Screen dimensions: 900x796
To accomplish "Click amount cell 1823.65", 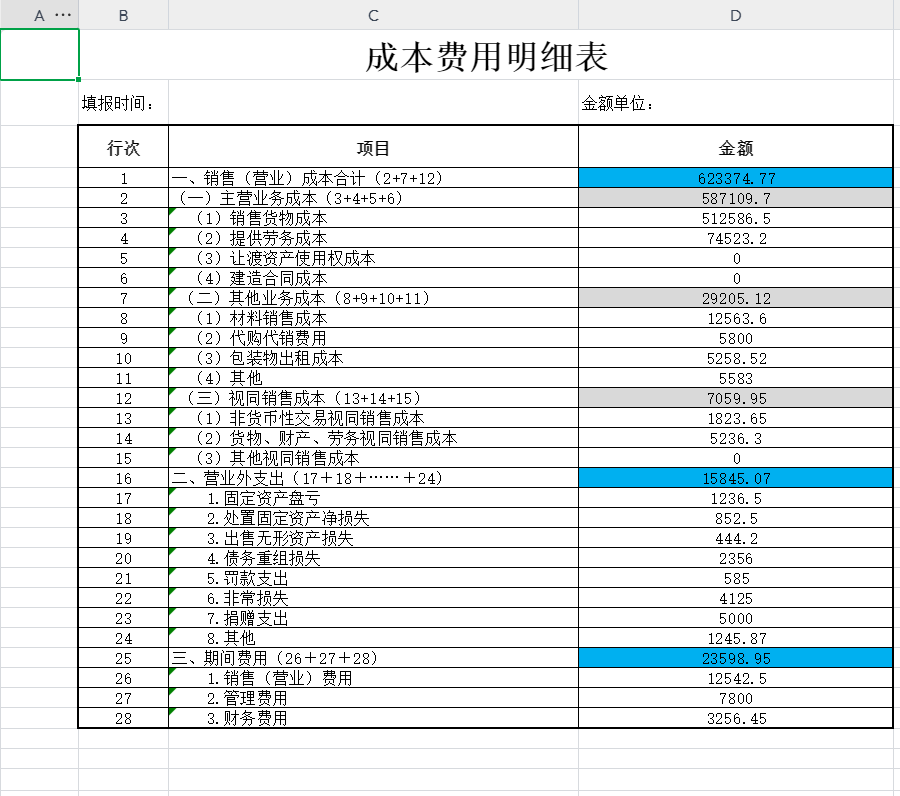I will point(736,418).
